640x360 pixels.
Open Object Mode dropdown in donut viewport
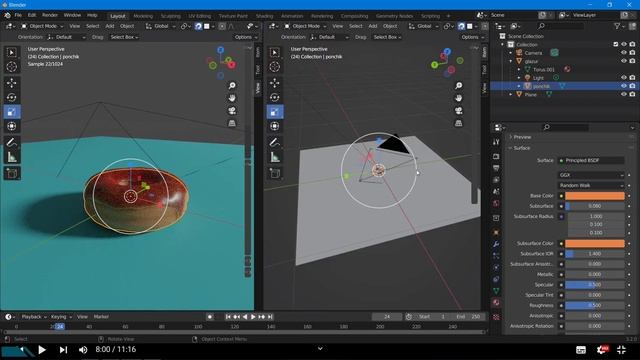coord(42,26)
